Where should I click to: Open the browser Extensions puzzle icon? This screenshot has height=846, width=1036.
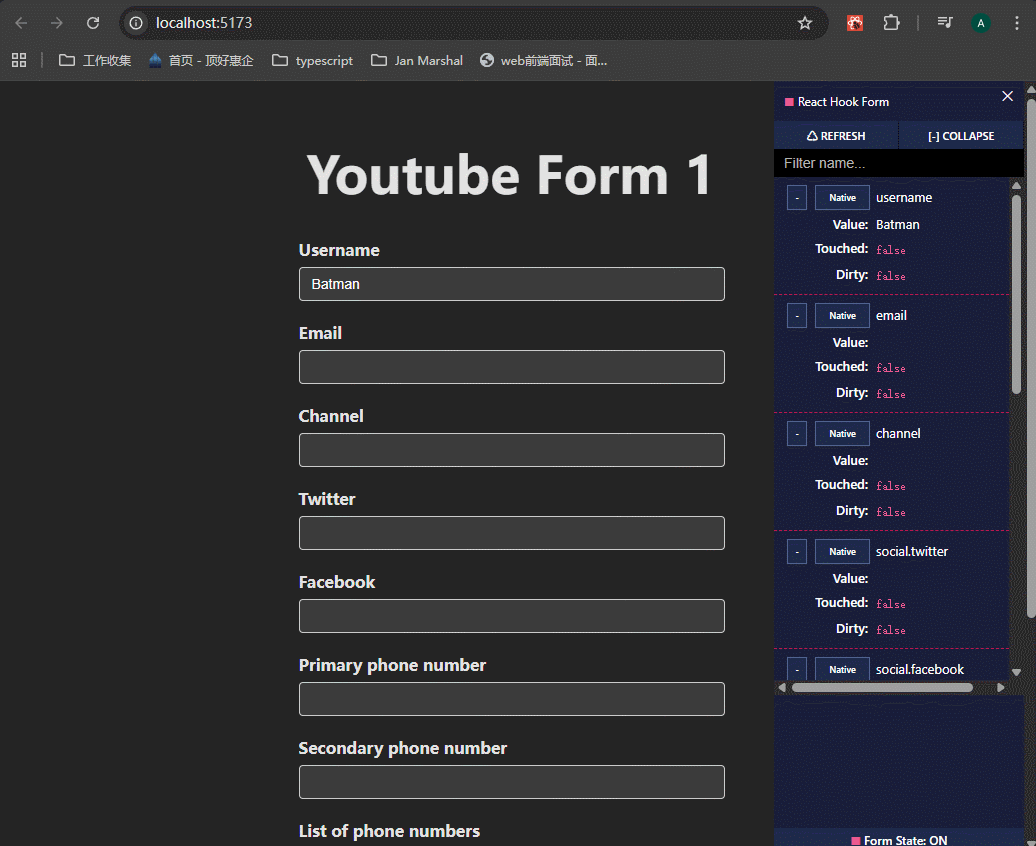coord(891,23)
